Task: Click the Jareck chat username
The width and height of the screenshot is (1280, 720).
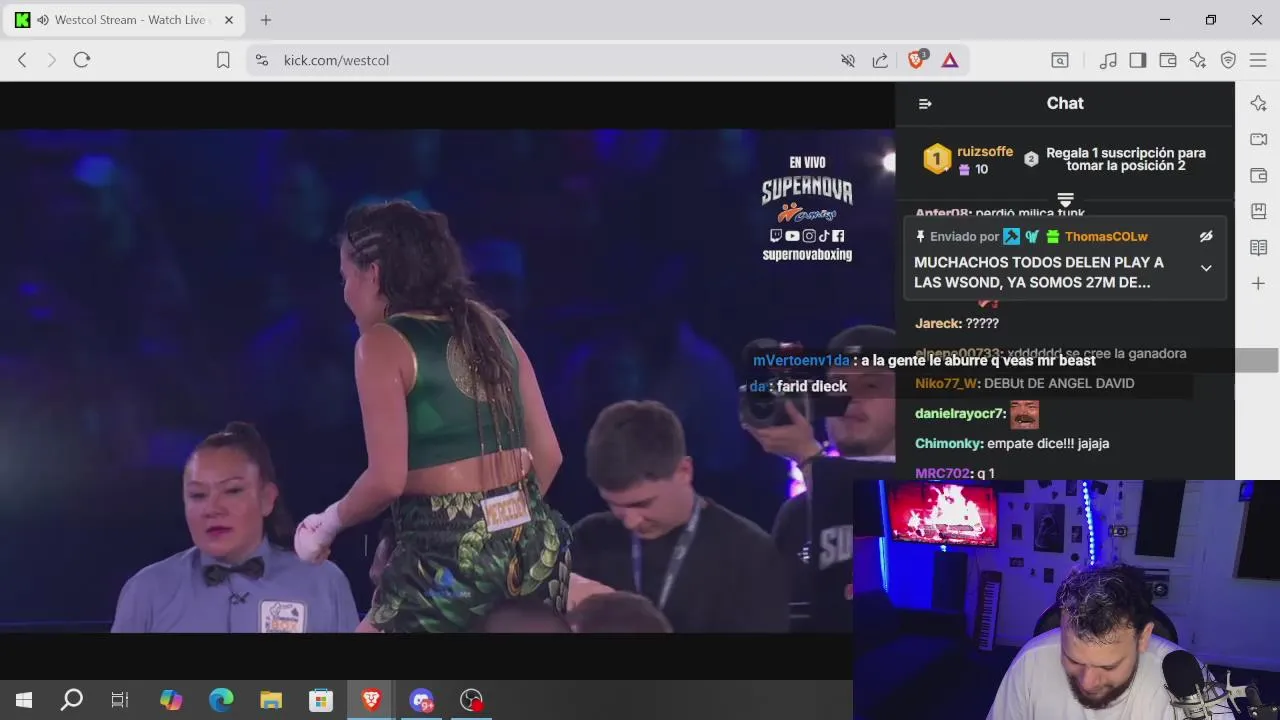Action: 938,323
